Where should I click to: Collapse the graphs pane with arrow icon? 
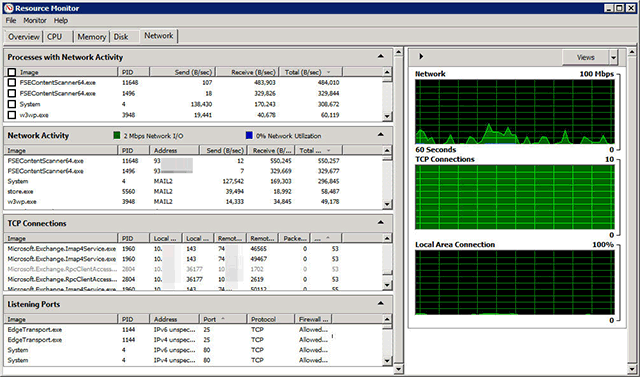[x=421, y=56]
